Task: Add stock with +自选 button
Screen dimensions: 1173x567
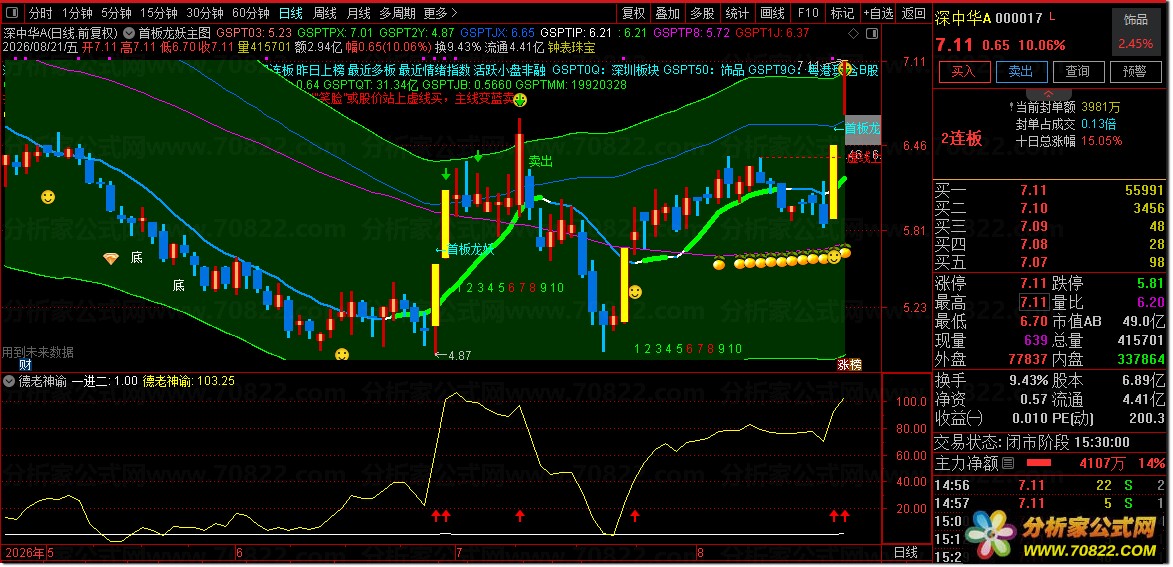Action: (878, 13)
